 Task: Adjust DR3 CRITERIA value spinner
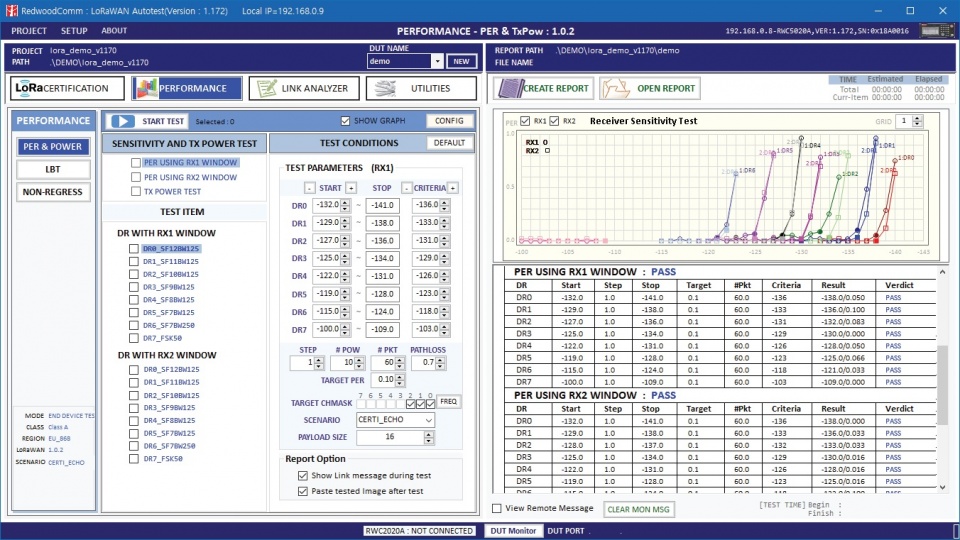coord(445,258)
